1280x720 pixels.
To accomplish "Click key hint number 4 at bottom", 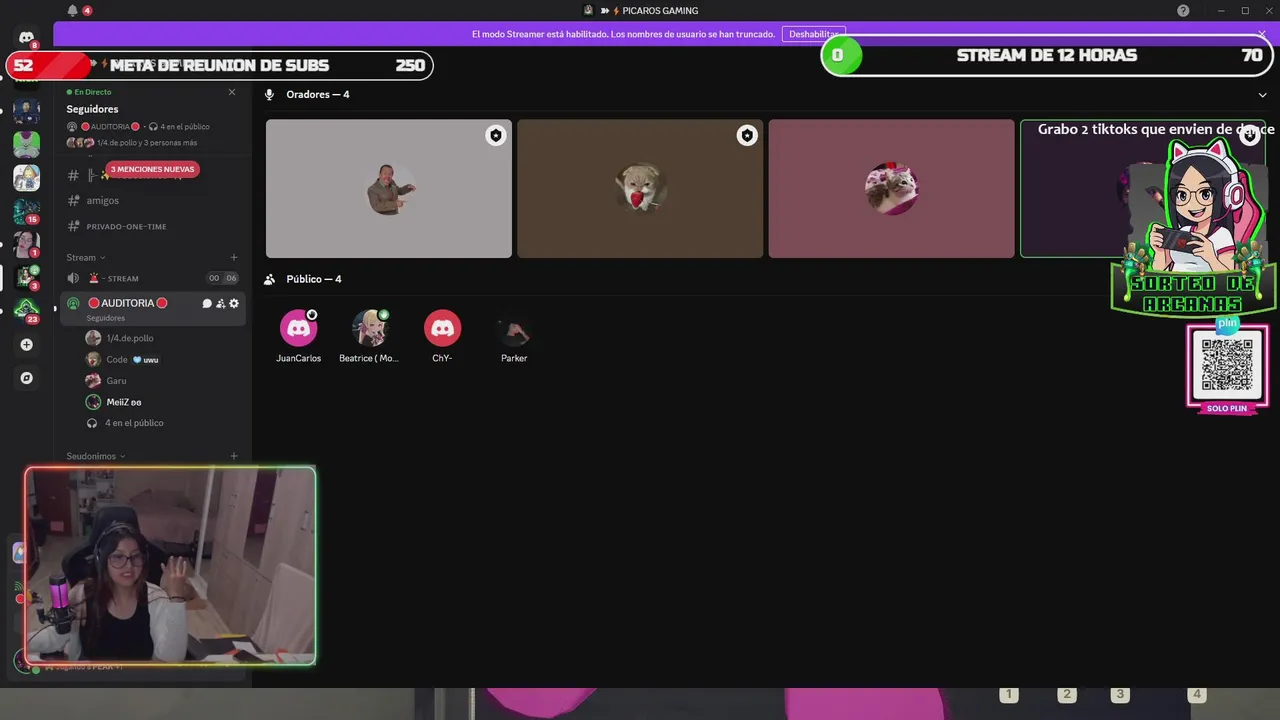I will click(1196, 694).
